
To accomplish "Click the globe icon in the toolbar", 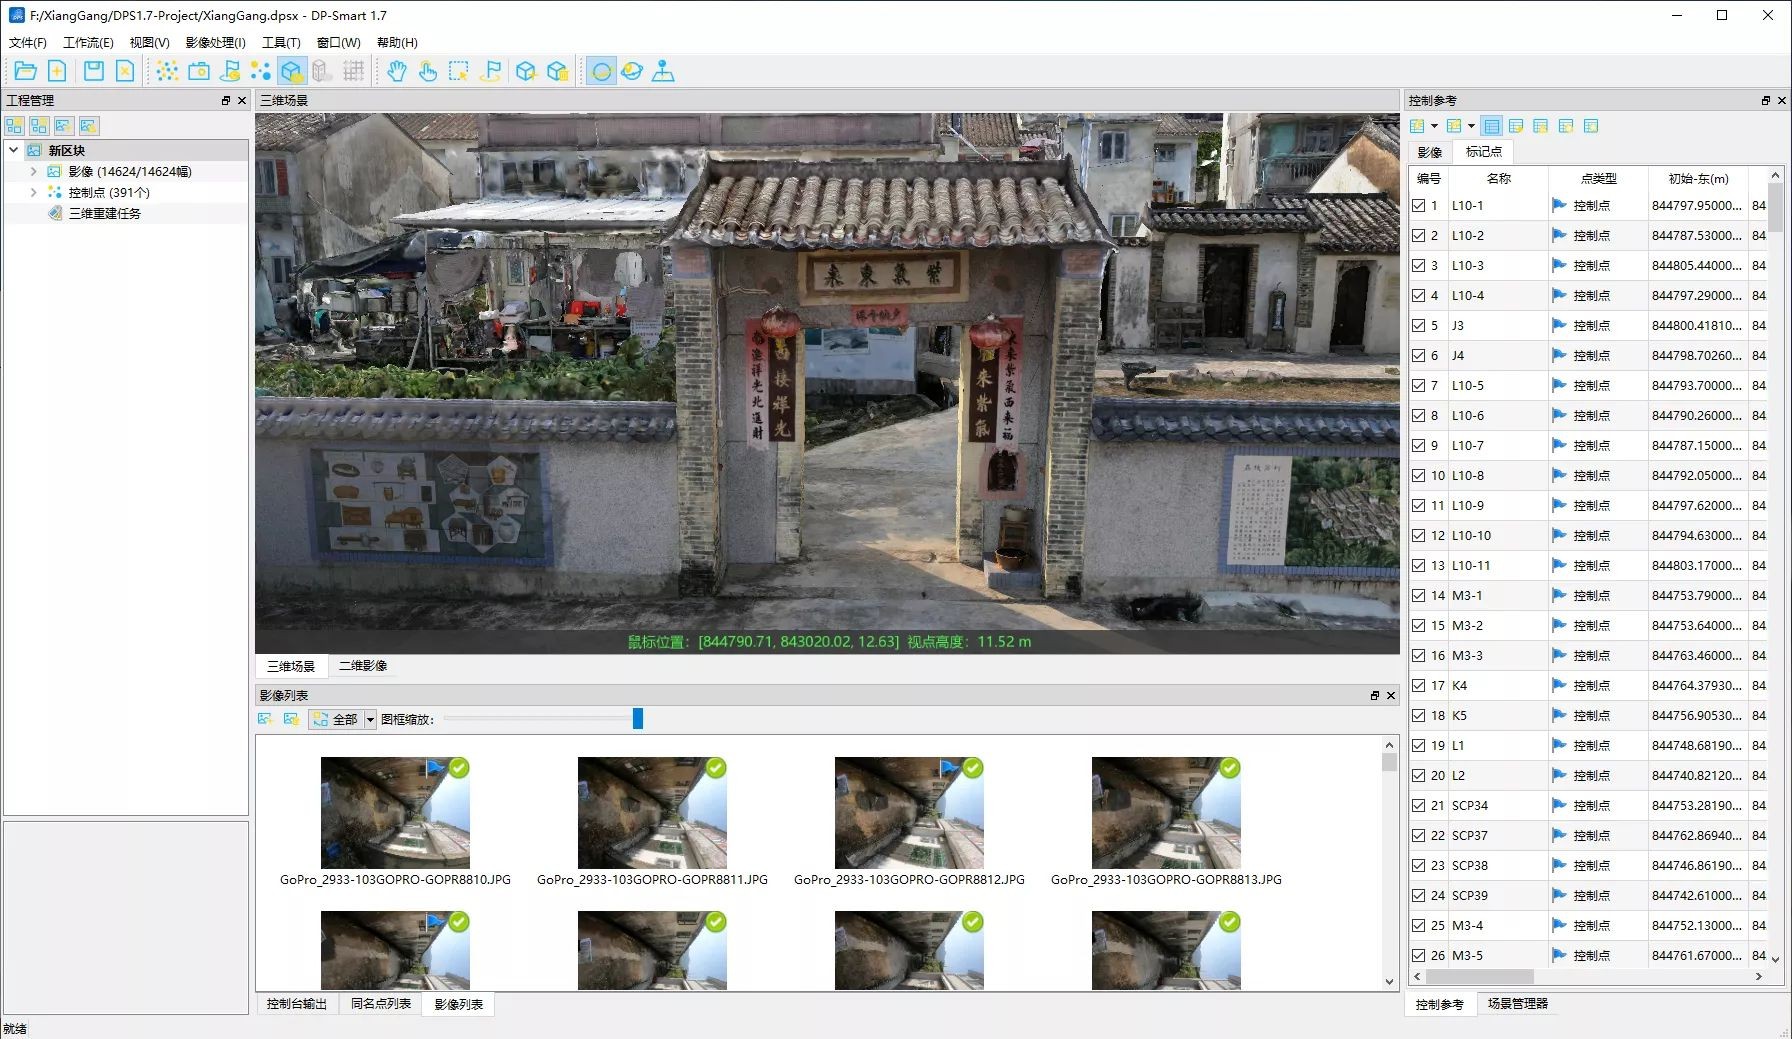I will (x=631, y=71).
